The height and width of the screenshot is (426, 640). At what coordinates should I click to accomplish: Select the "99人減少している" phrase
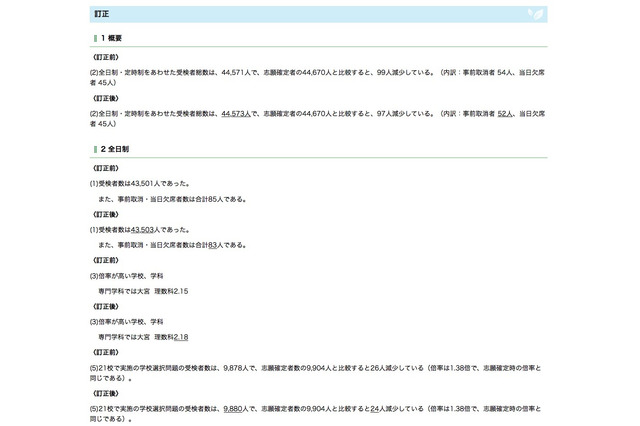tap(404, 73)
